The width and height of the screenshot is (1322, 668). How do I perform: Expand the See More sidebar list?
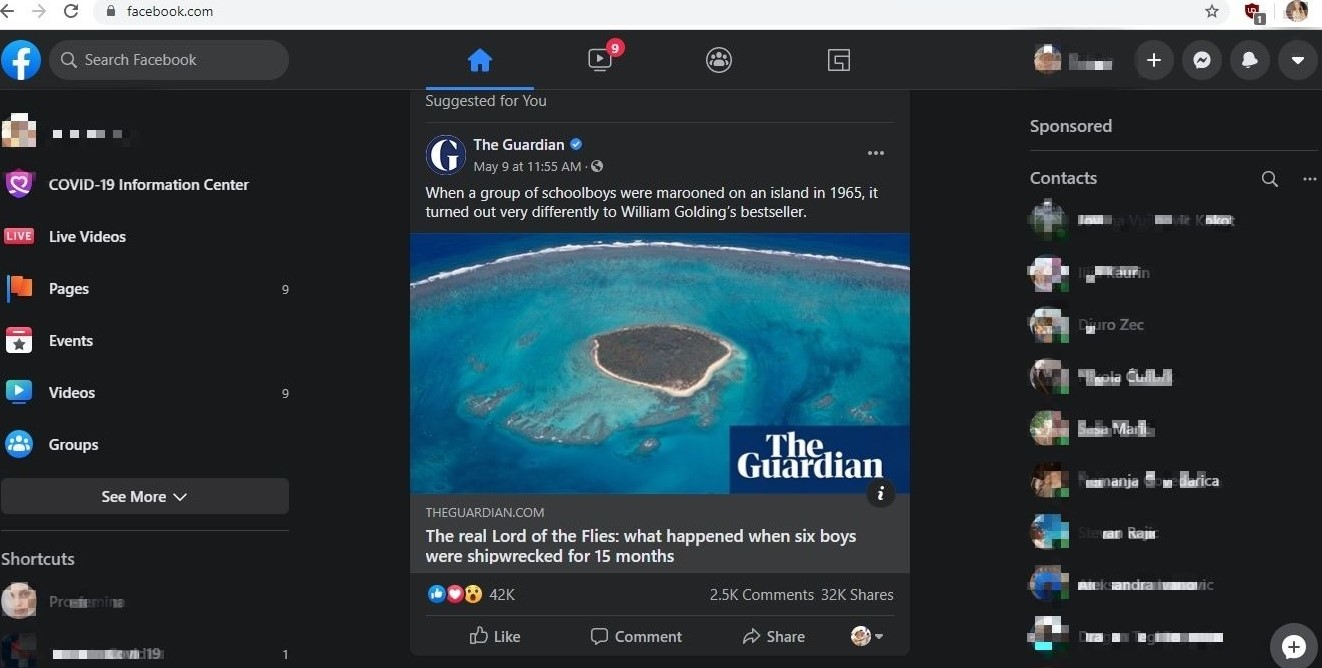(x=144, y=497)
